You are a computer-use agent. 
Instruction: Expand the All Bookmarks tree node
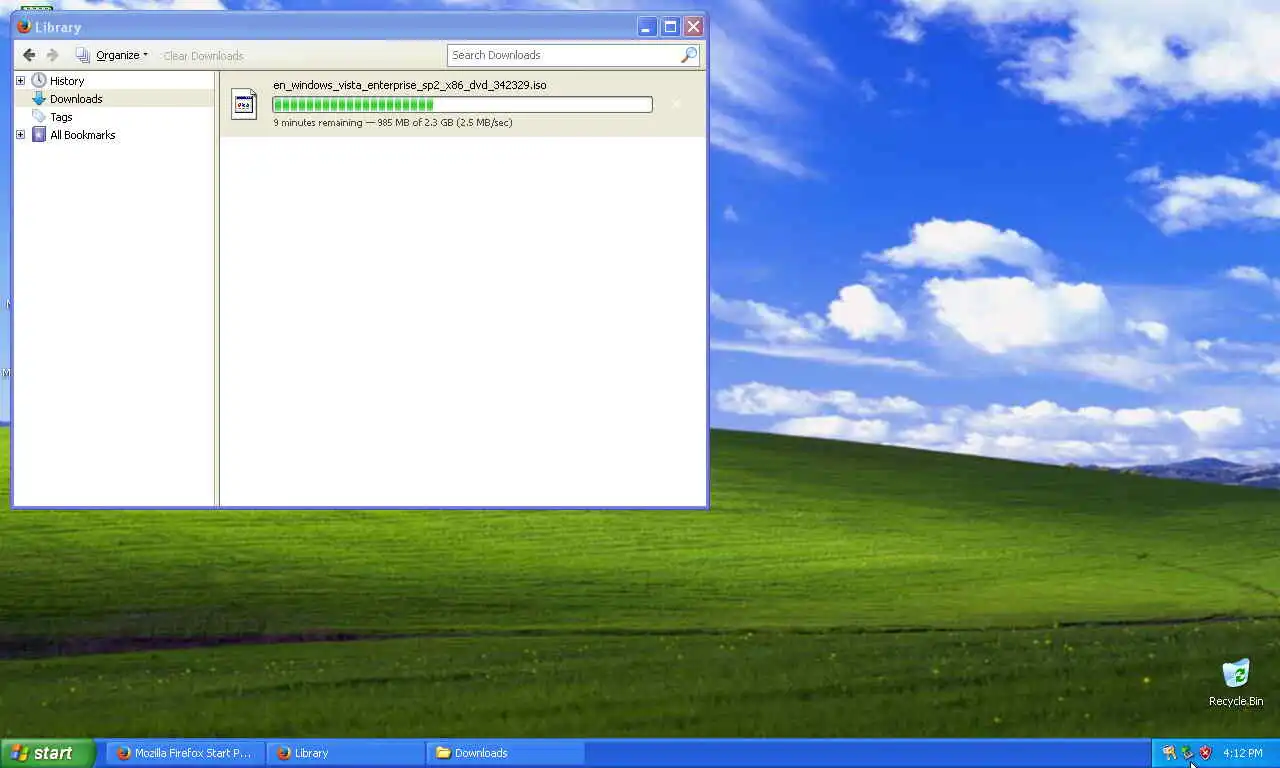coord(20,134)
